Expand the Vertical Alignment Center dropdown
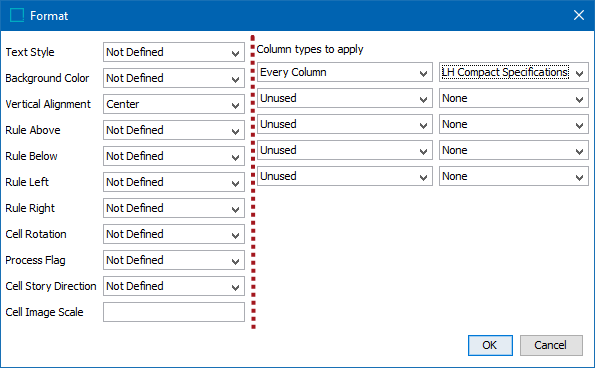The image size is (595, 368). point(174,104)
